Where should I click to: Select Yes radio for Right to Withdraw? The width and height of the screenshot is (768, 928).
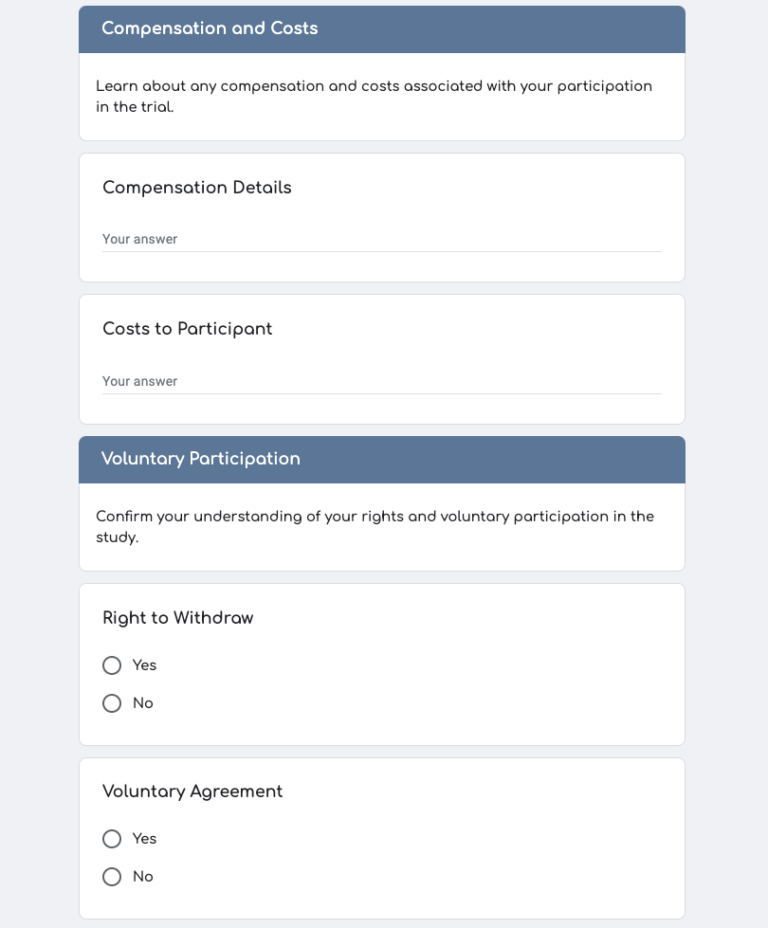point(112,666)
